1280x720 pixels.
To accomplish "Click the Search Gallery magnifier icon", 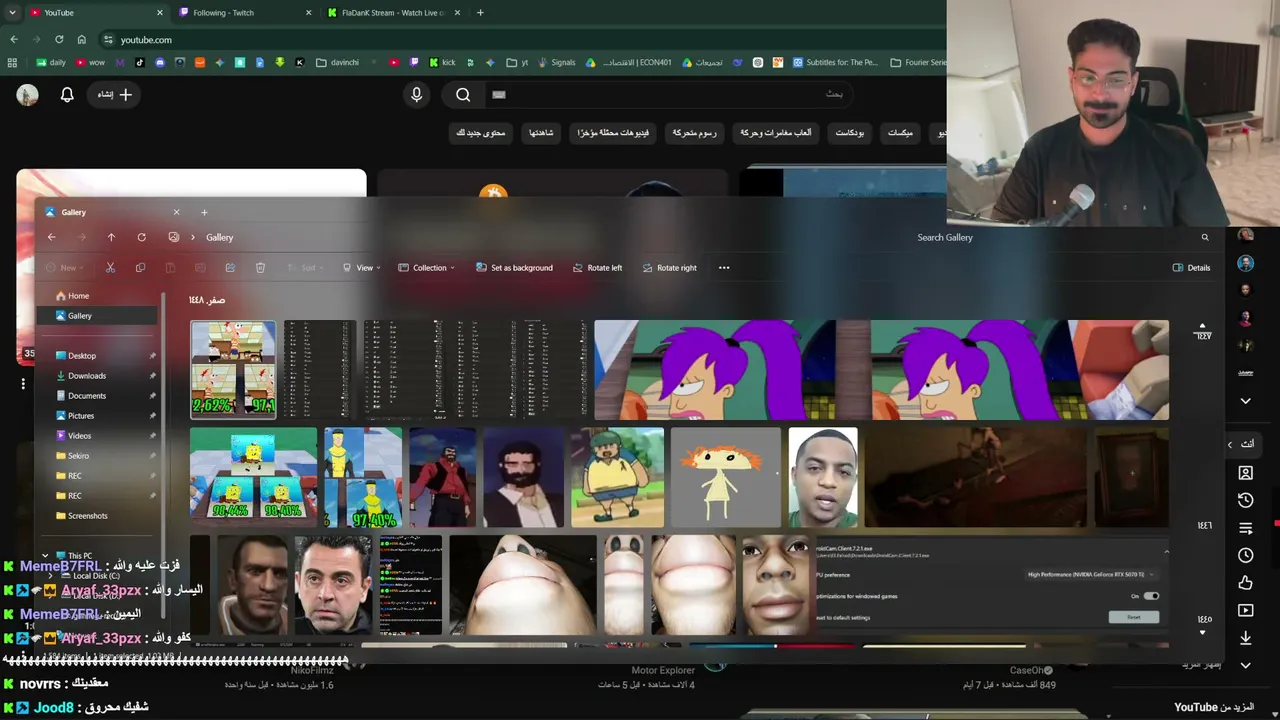I will (1205, 238).
